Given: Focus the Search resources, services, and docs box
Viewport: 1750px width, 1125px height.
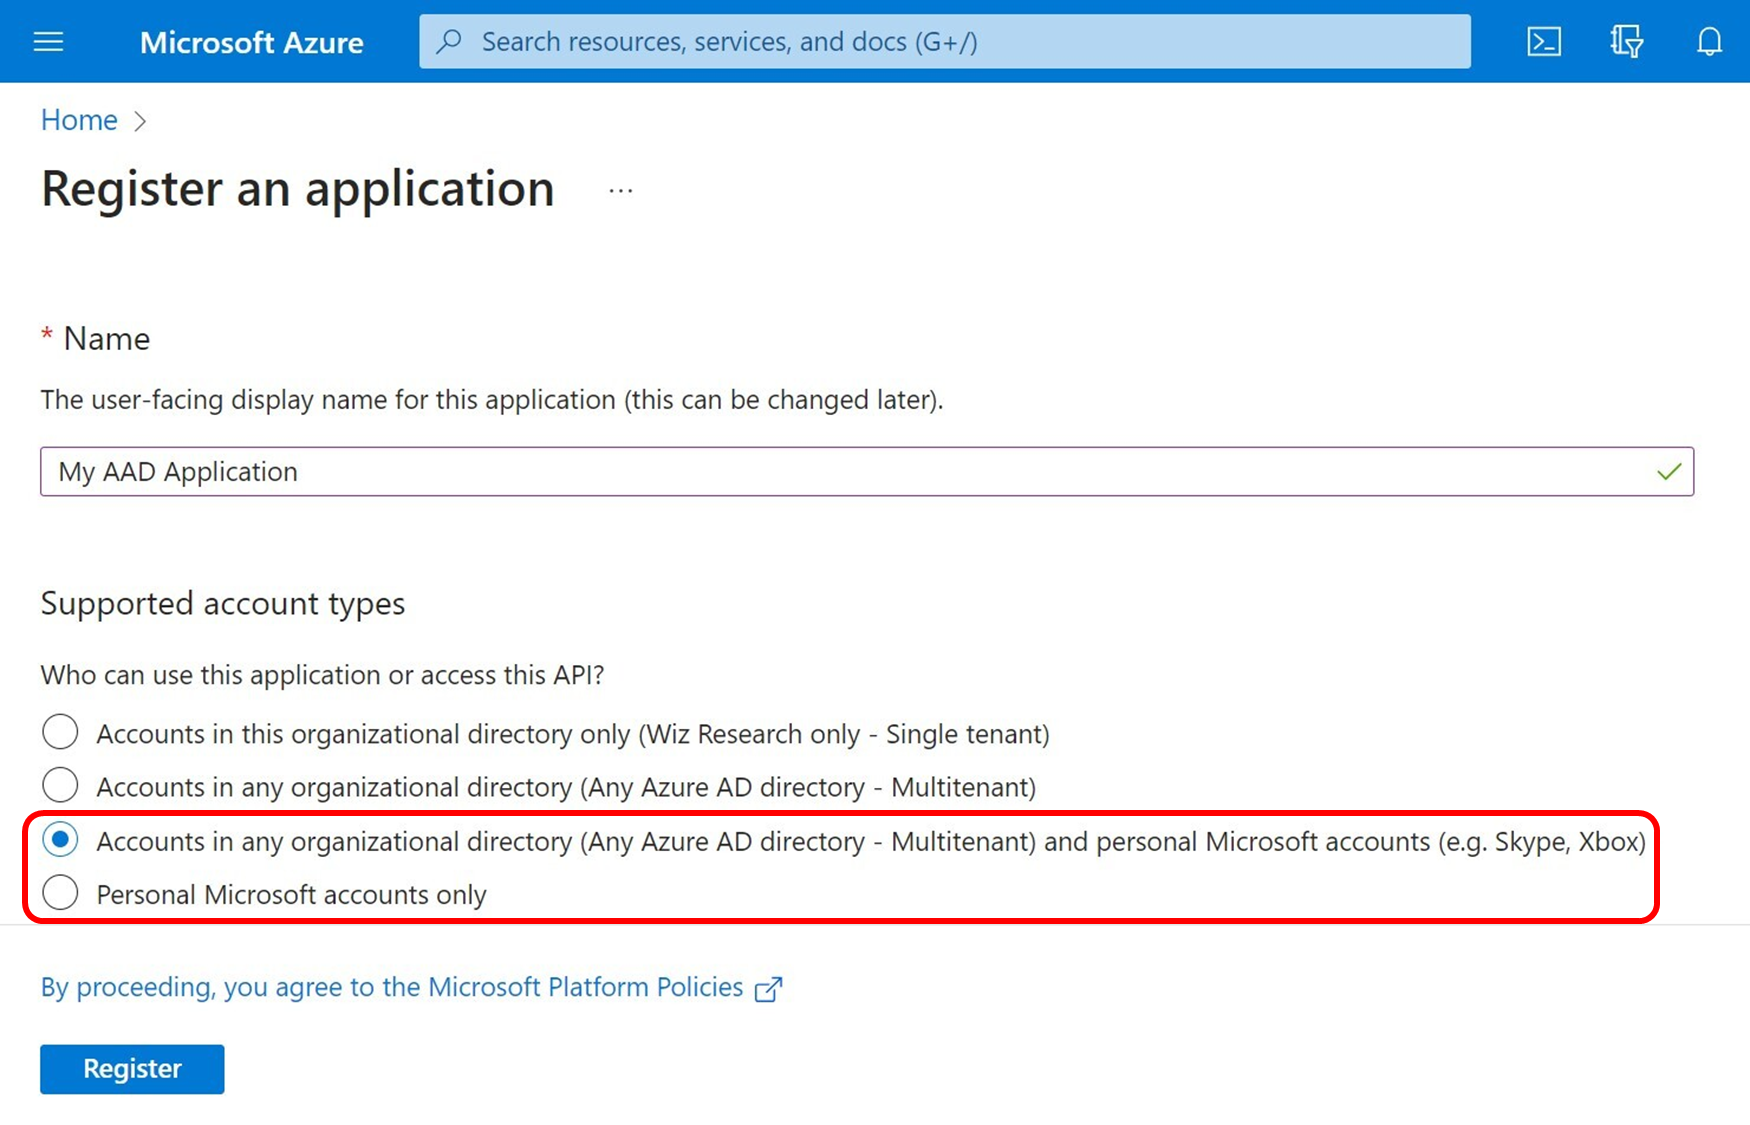Looking at the screenshot, I should pos(945,41).
